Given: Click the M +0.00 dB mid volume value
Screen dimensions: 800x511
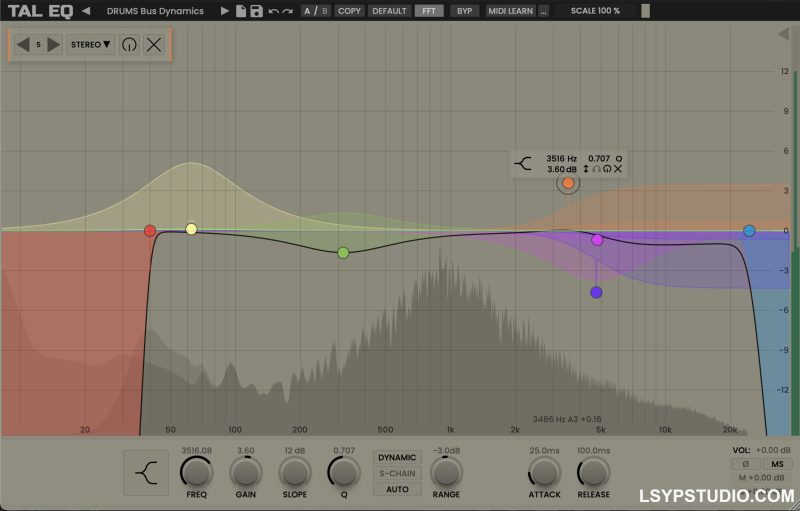Looking at the screenshot, I should click(761, 478).
